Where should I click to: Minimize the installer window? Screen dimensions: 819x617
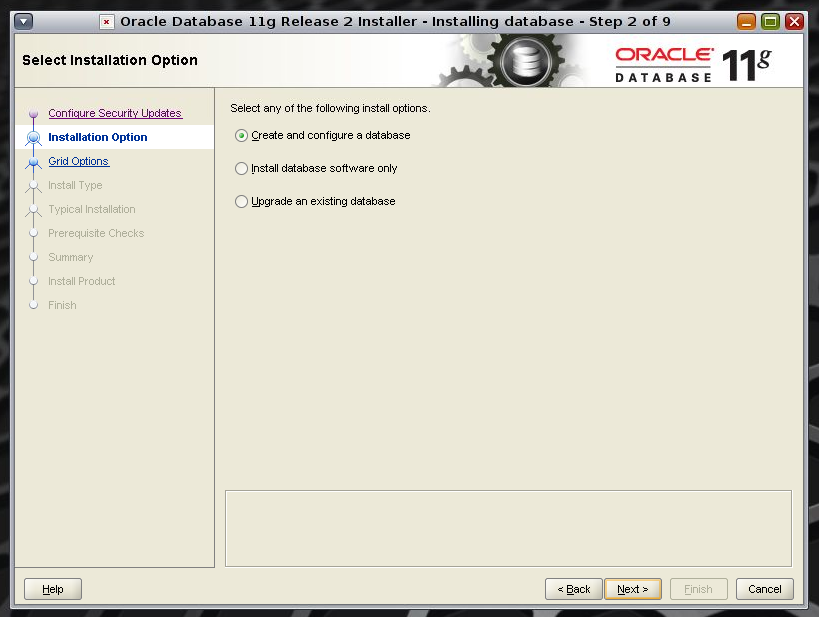pyautogui.click(x=746, y=21)
